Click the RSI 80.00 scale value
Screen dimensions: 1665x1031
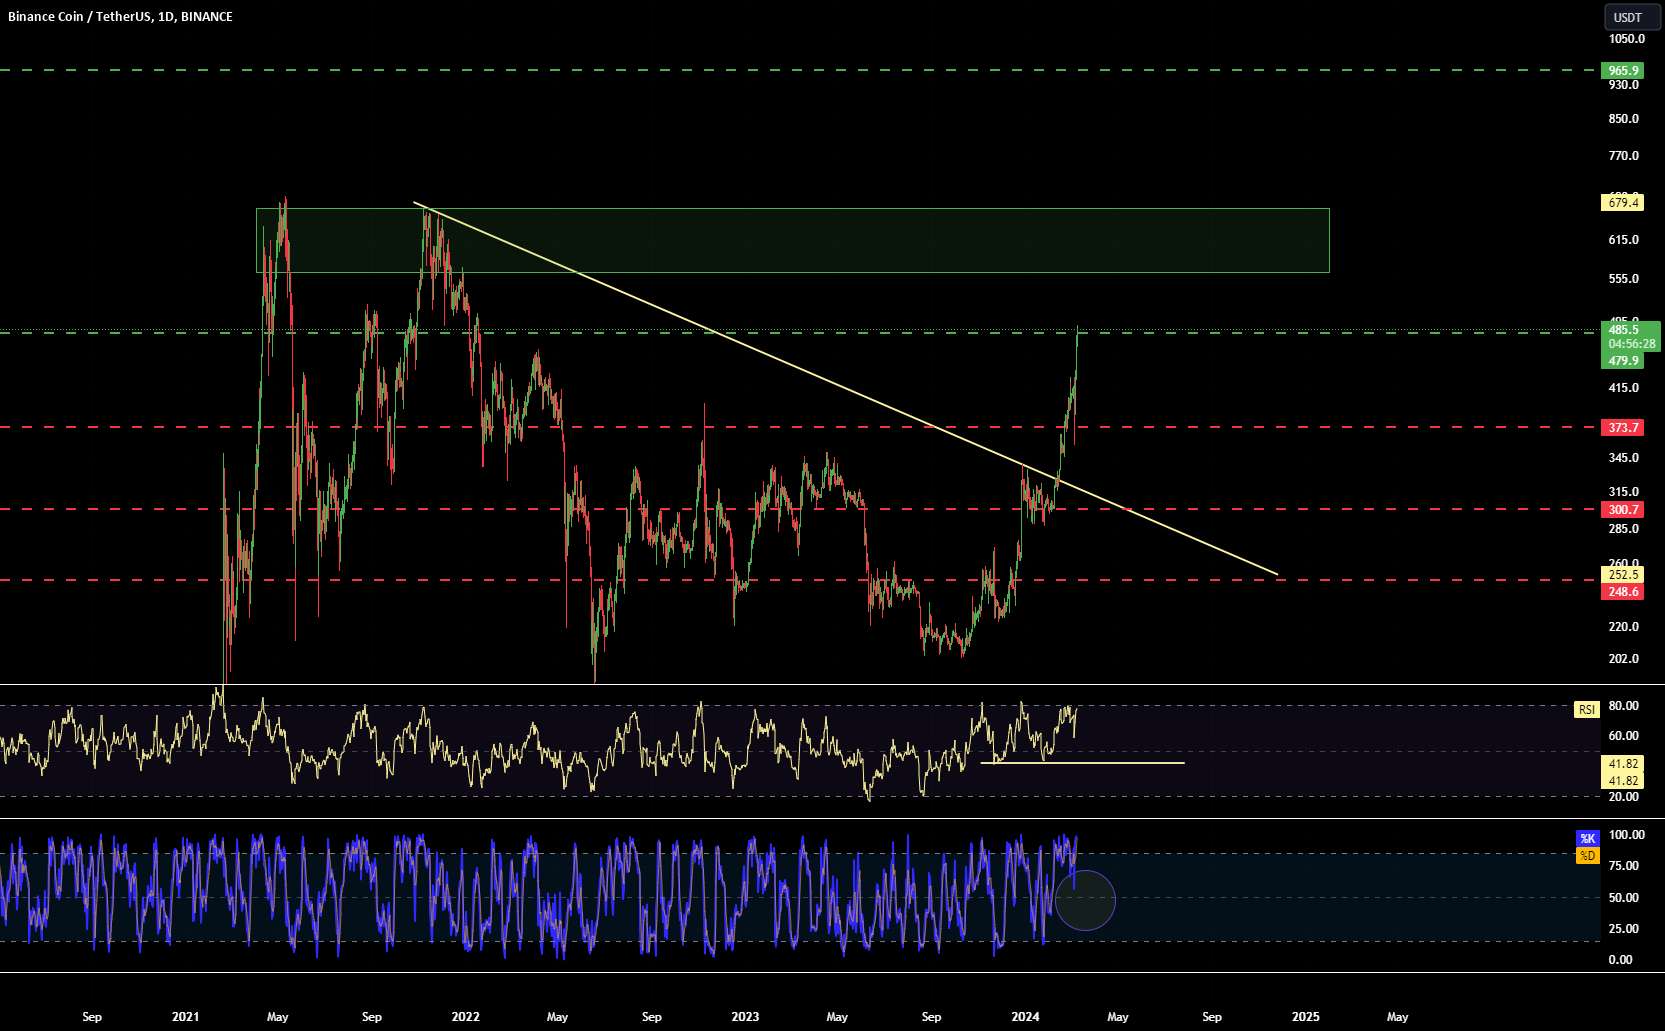coord(1624,706)
